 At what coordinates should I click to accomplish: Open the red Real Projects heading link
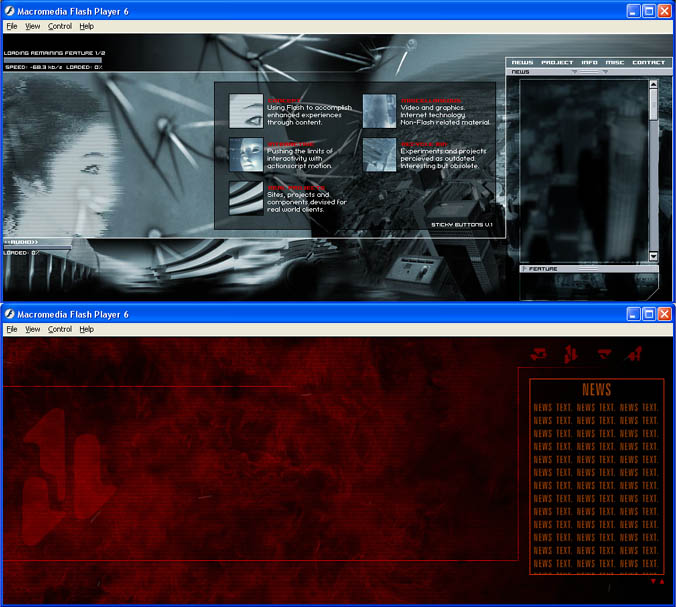(297, 188)
